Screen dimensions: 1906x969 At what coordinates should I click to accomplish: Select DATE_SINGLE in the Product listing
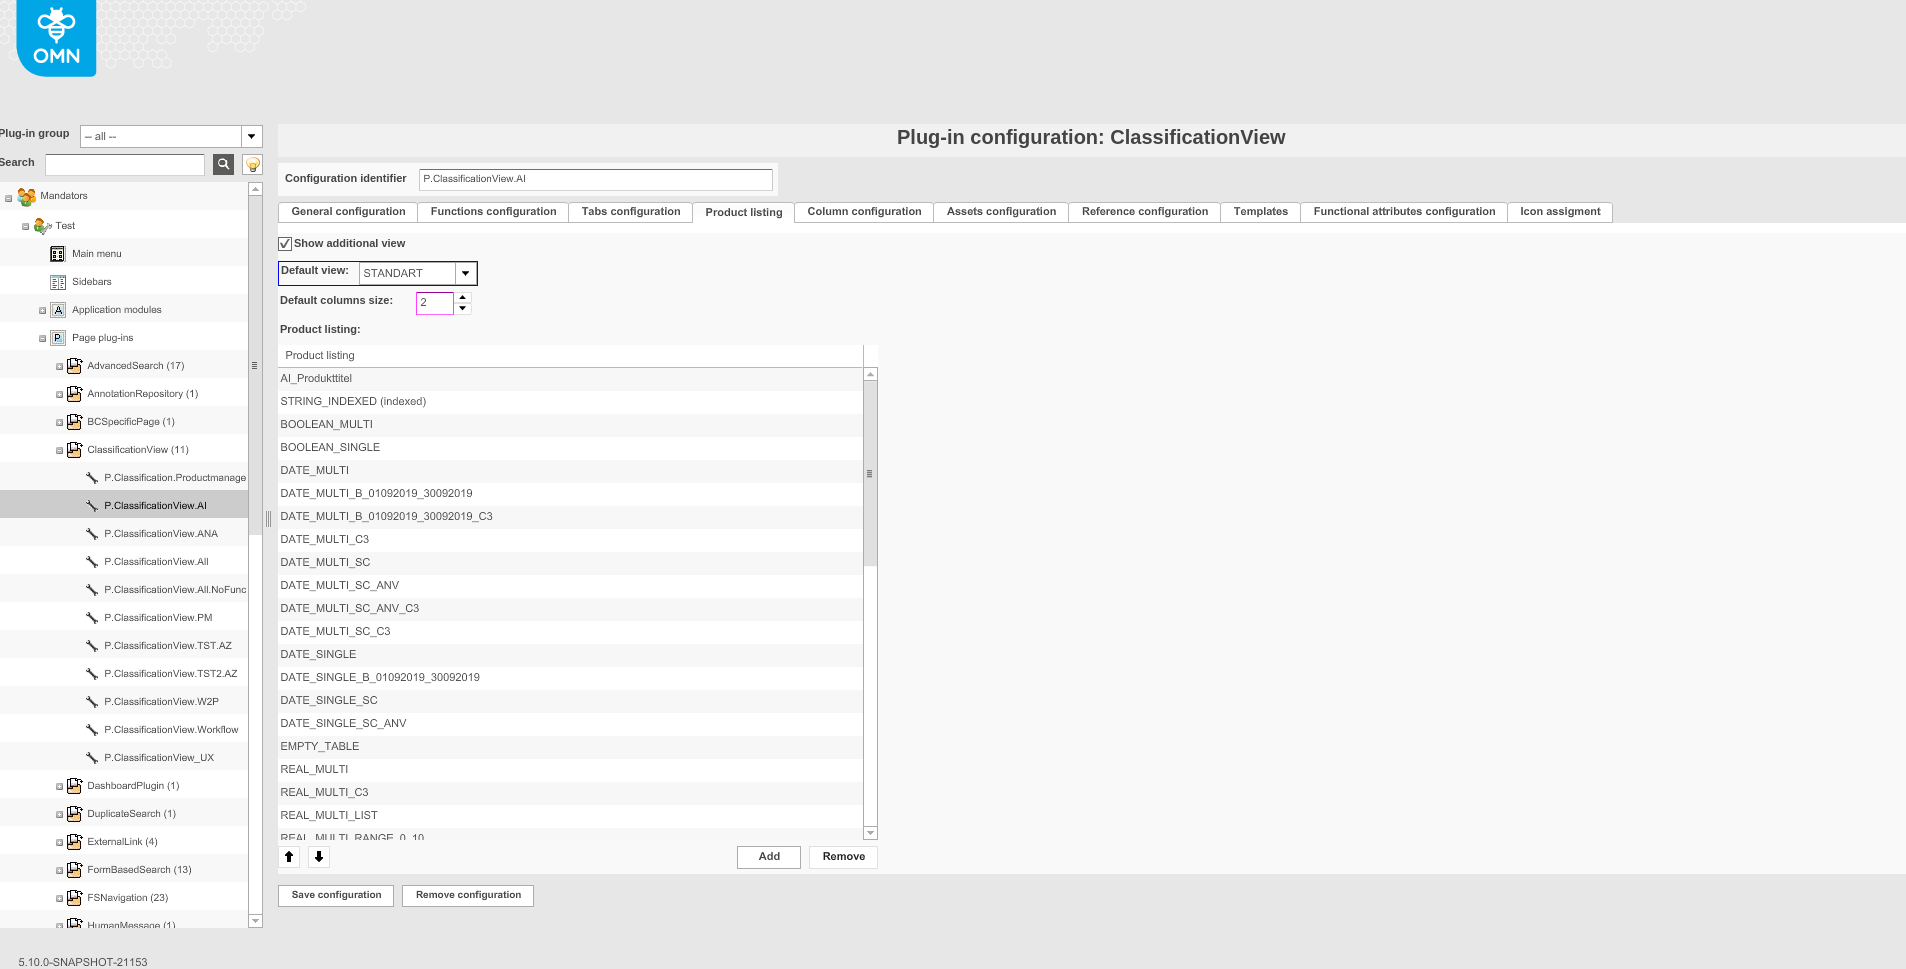click(318, 654)
